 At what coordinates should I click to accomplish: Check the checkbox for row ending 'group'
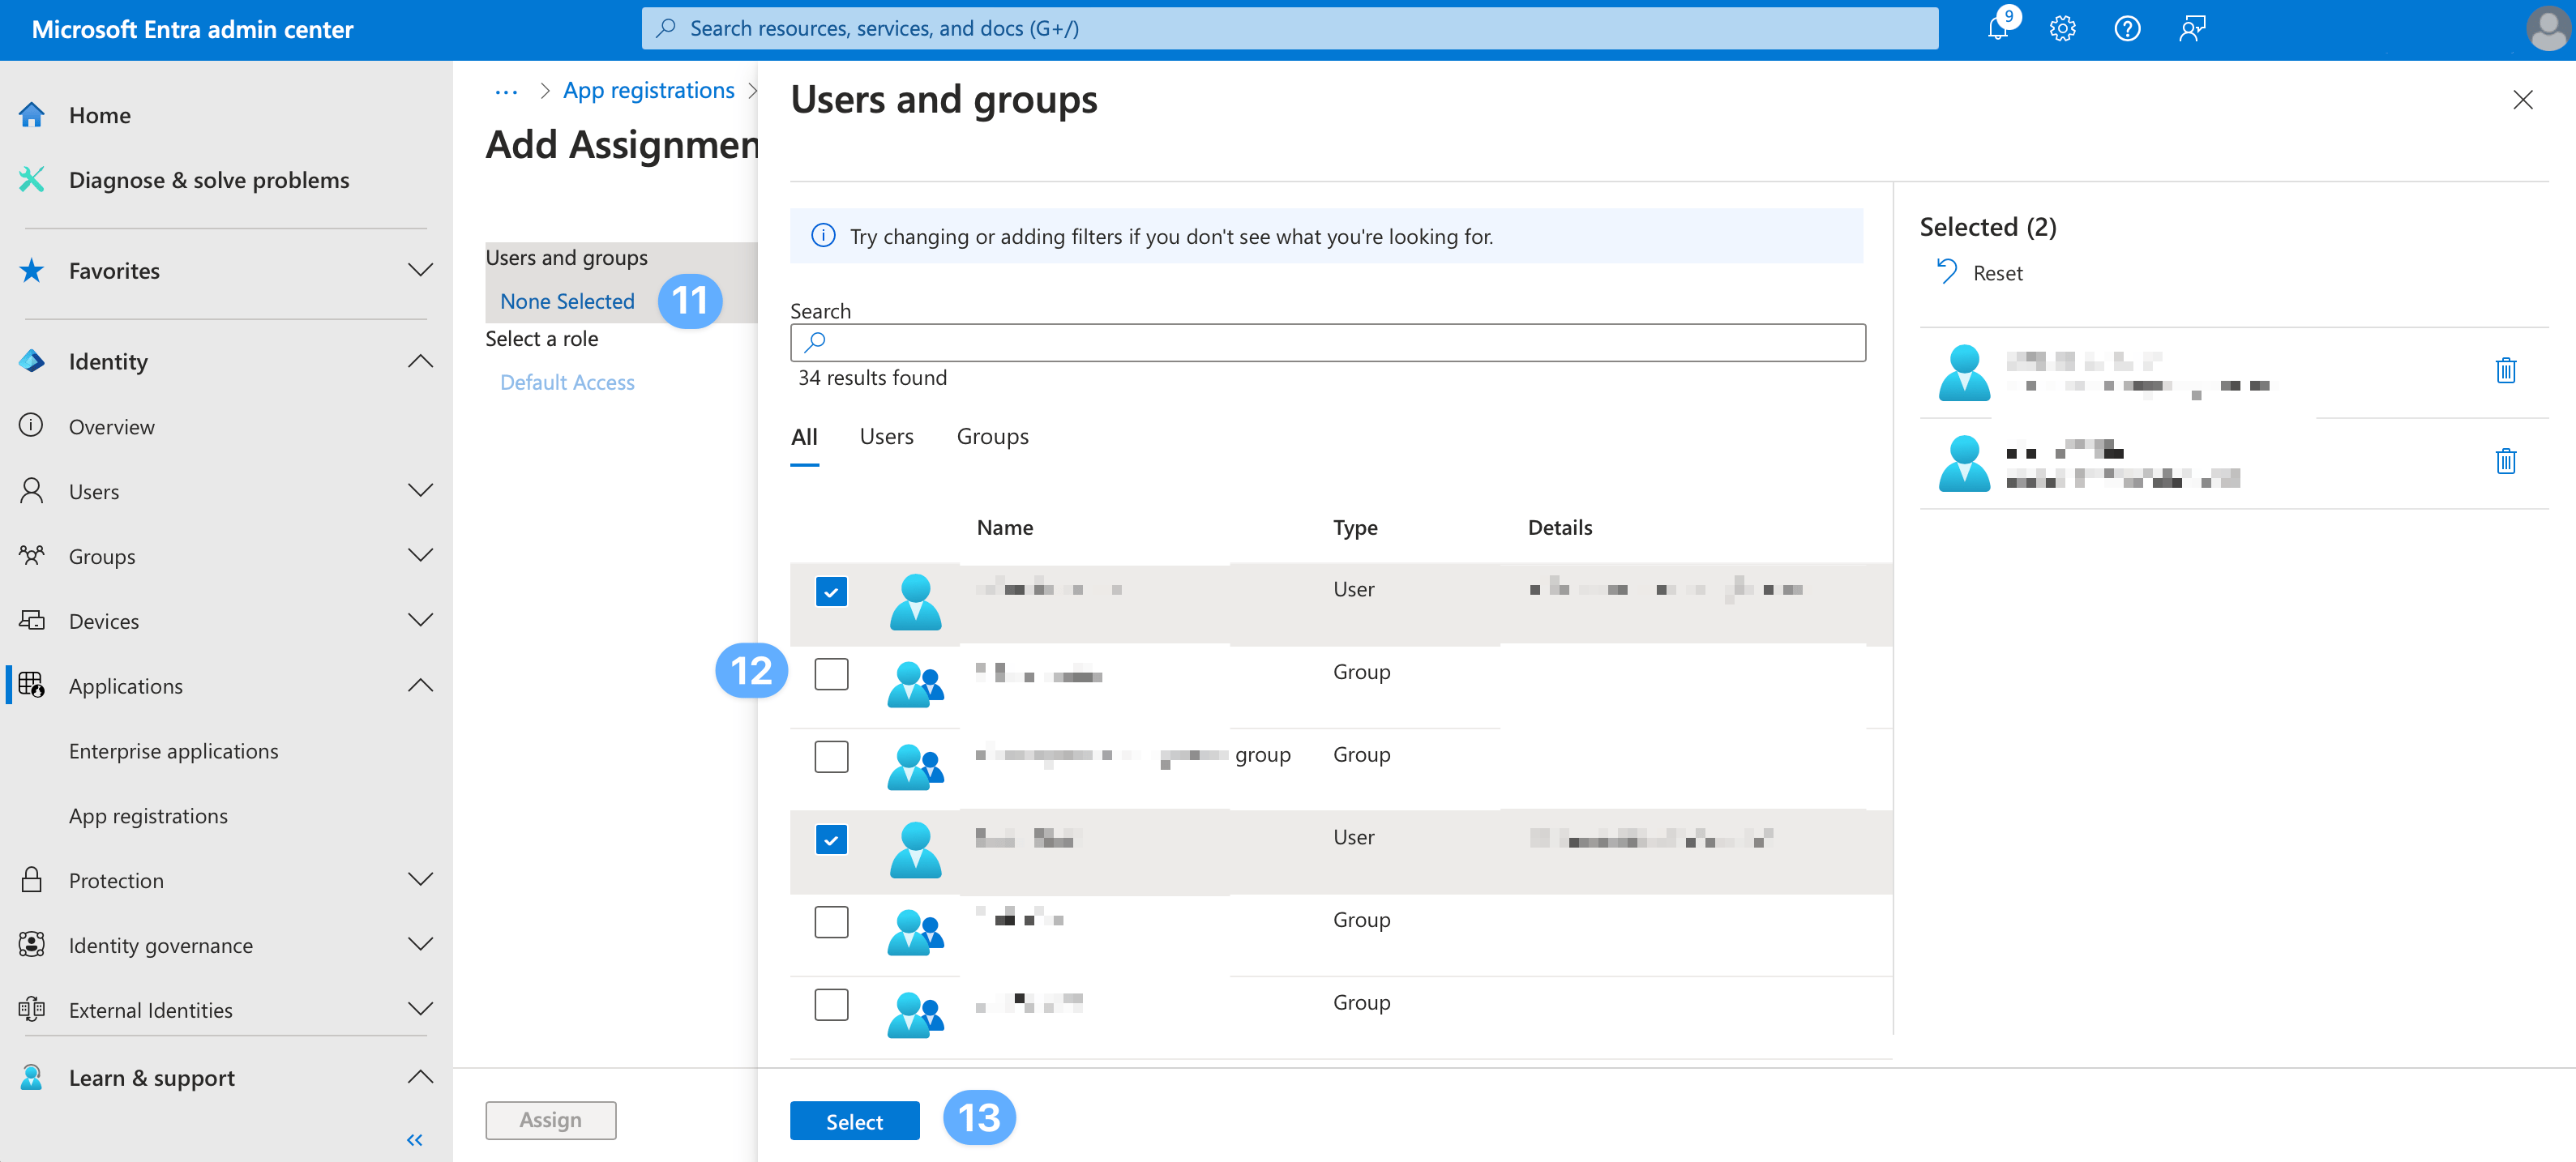(831, 757)
